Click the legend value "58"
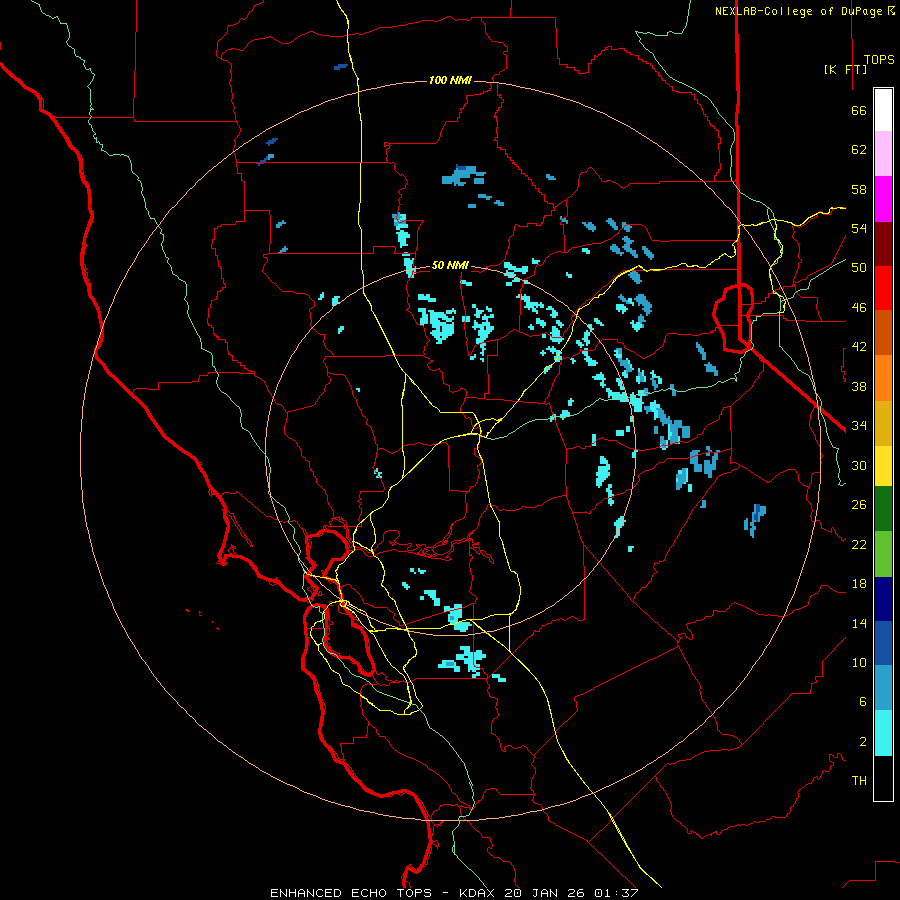900x900 pixels. pos(859,189)
